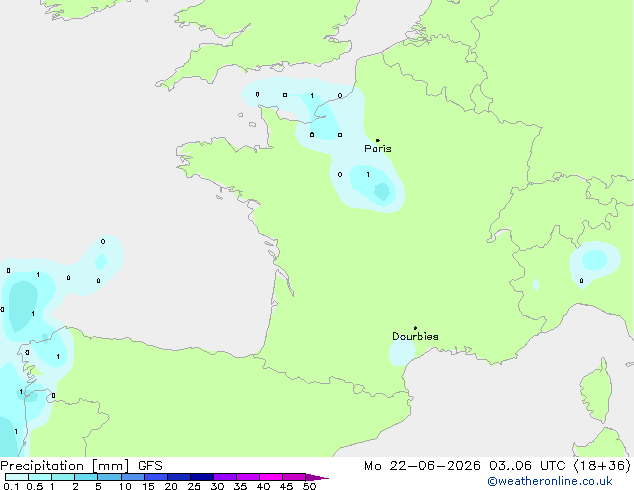Click the legend value '35'

[241, 486]
